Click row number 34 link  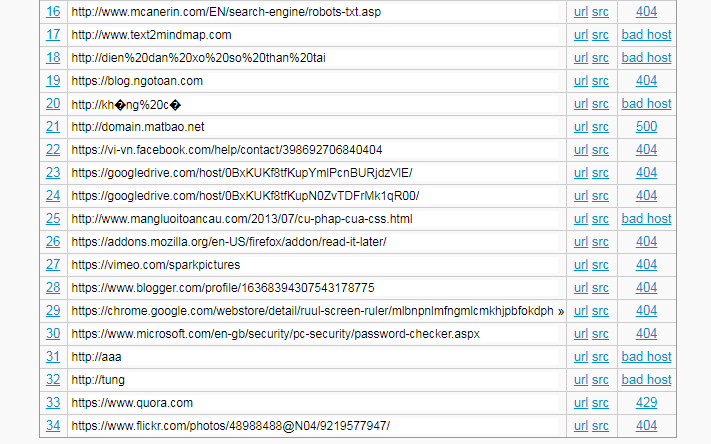pos(53,426)
